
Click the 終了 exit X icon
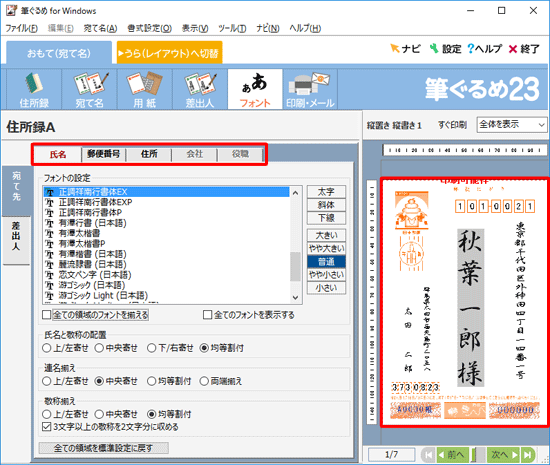[x=524, y=49]
